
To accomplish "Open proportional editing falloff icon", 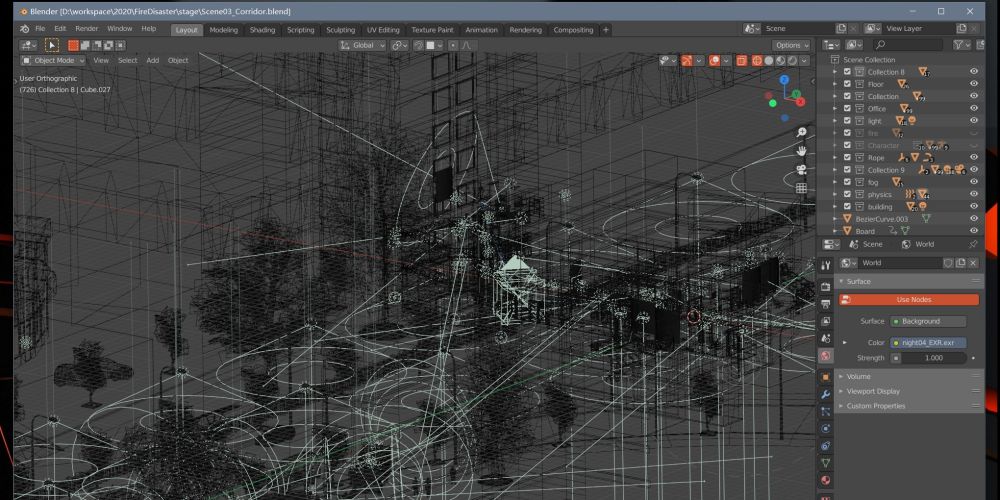I will 467,45.
